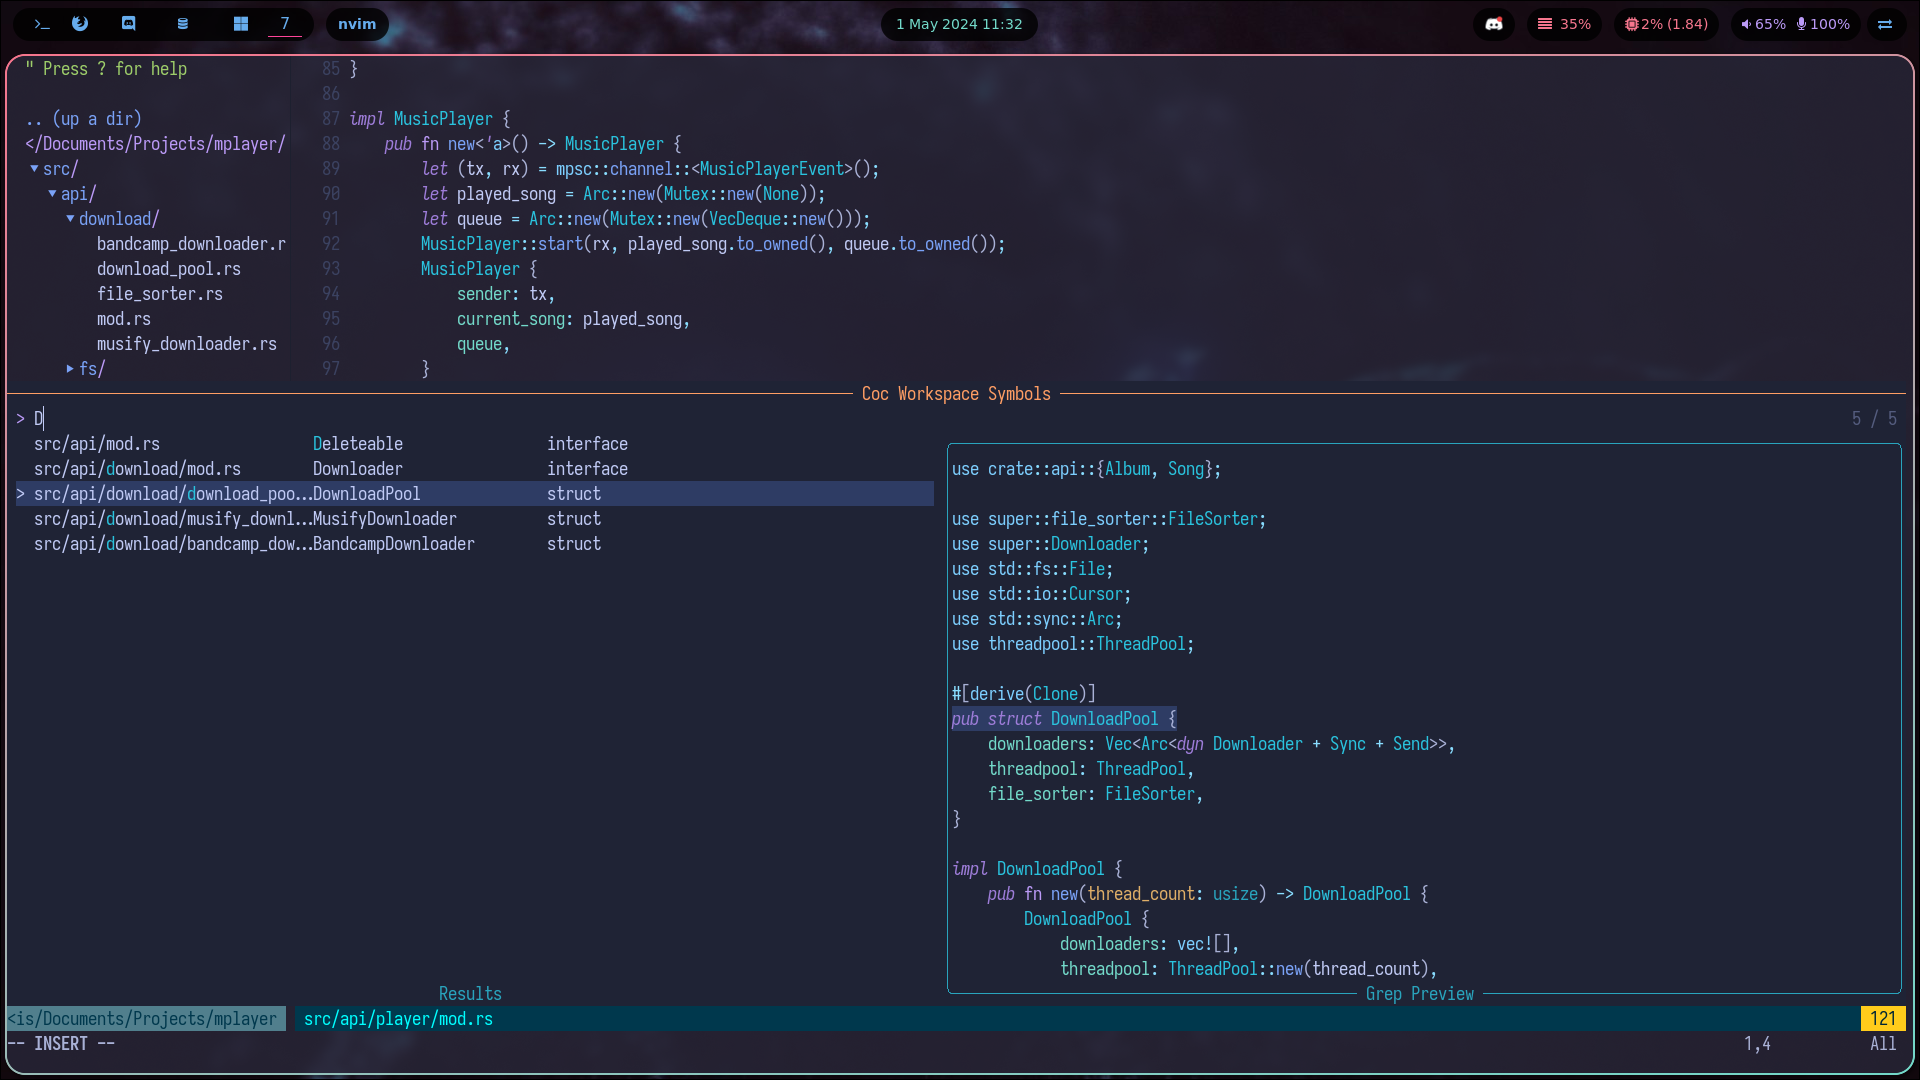Switch to workspace 7
Screen dimensions: 1920x1080
point(285,24)
